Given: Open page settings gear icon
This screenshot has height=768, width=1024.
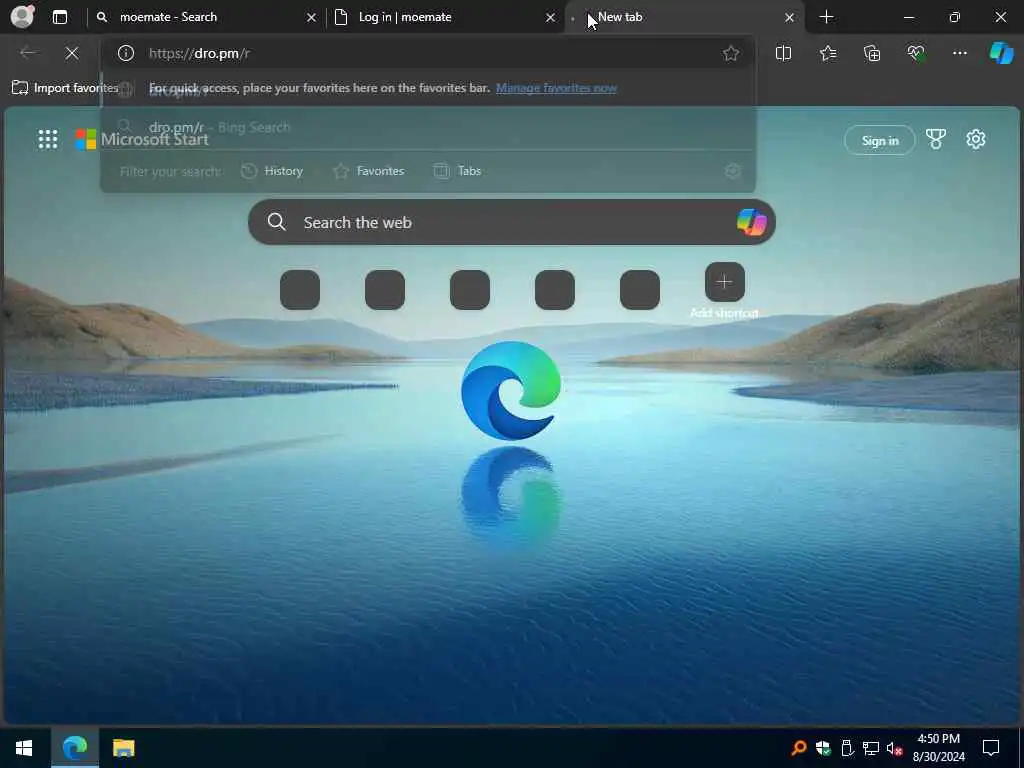Looking at the screenshot, I should pyautogui.click(x=976, y=139).
